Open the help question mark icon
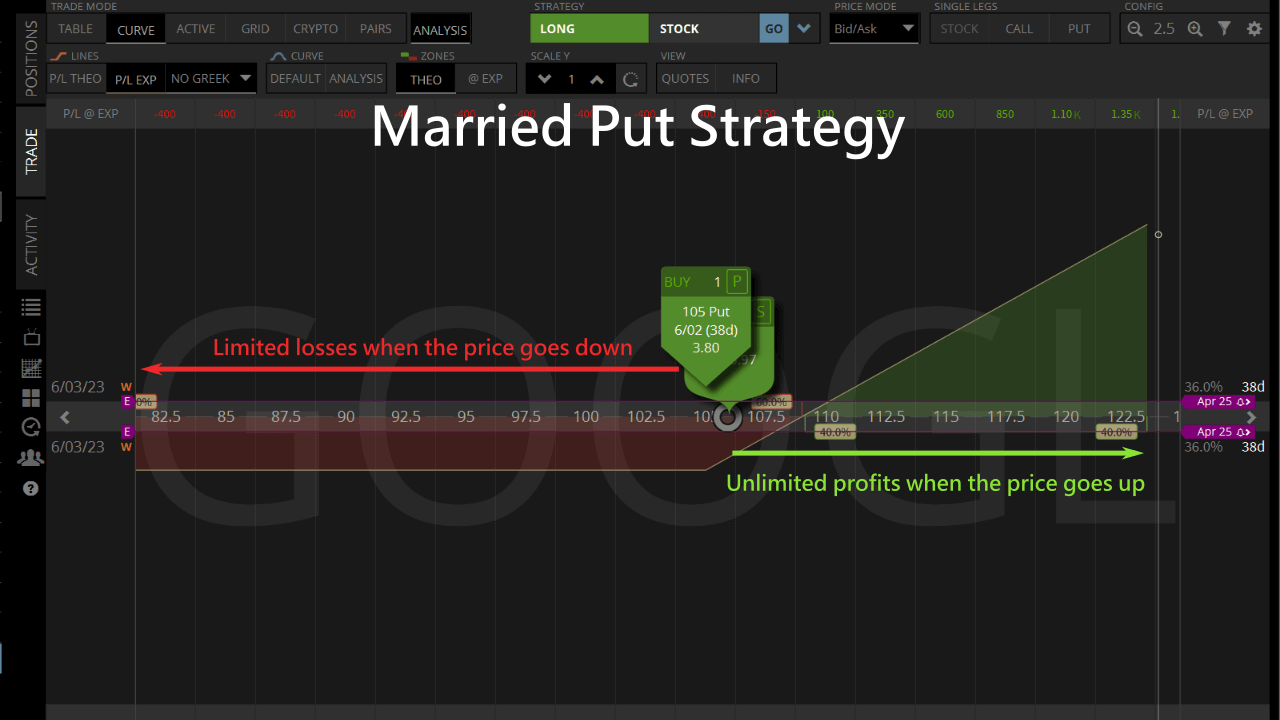1280x720 pixels. click(31, 489)
